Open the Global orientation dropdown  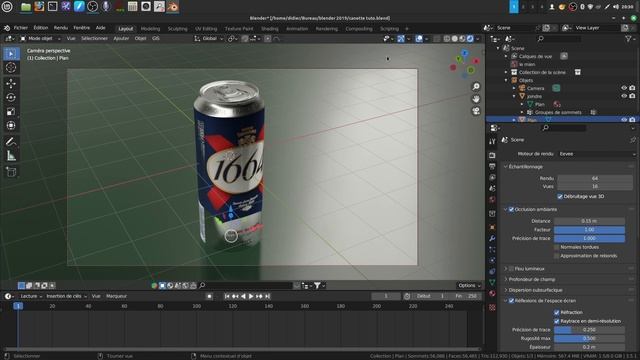(x=209, y=38)
